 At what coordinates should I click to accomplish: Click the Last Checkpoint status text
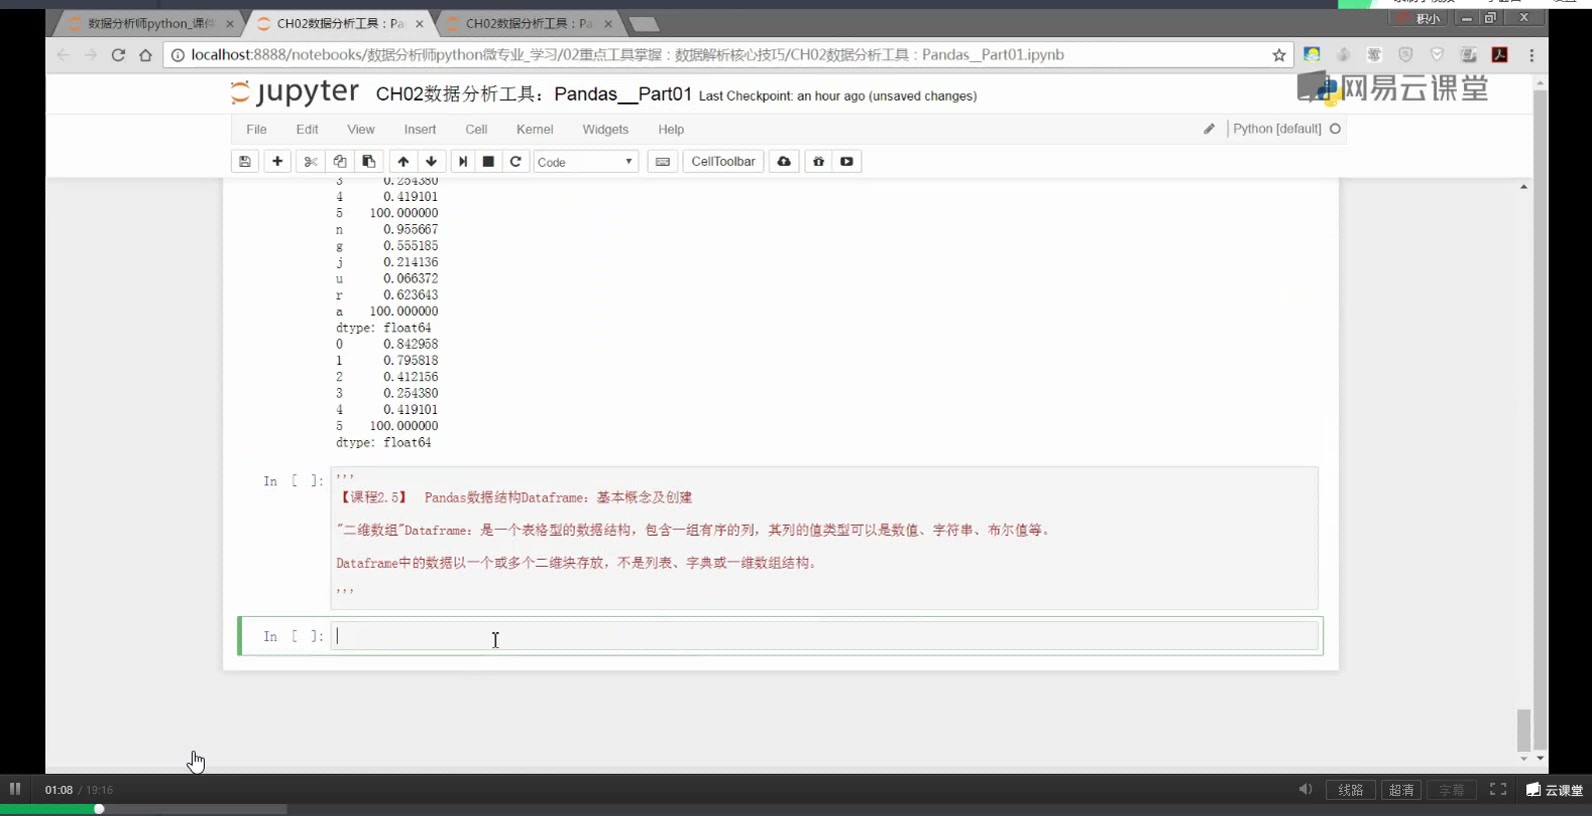coord(838,96)
